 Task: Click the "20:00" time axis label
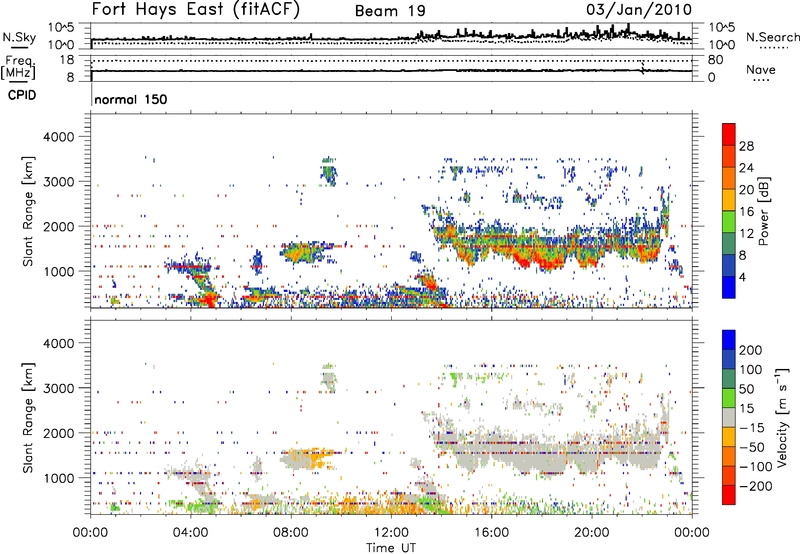[591, 533]
